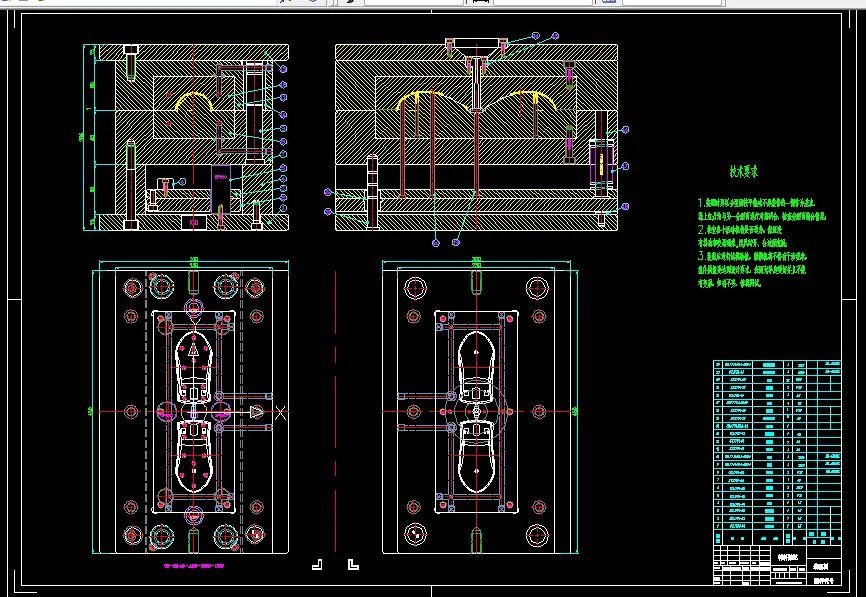866x597 pixels.
Task: Click the right L-shaped corner mark at bottom center
Action: [351, 565]
